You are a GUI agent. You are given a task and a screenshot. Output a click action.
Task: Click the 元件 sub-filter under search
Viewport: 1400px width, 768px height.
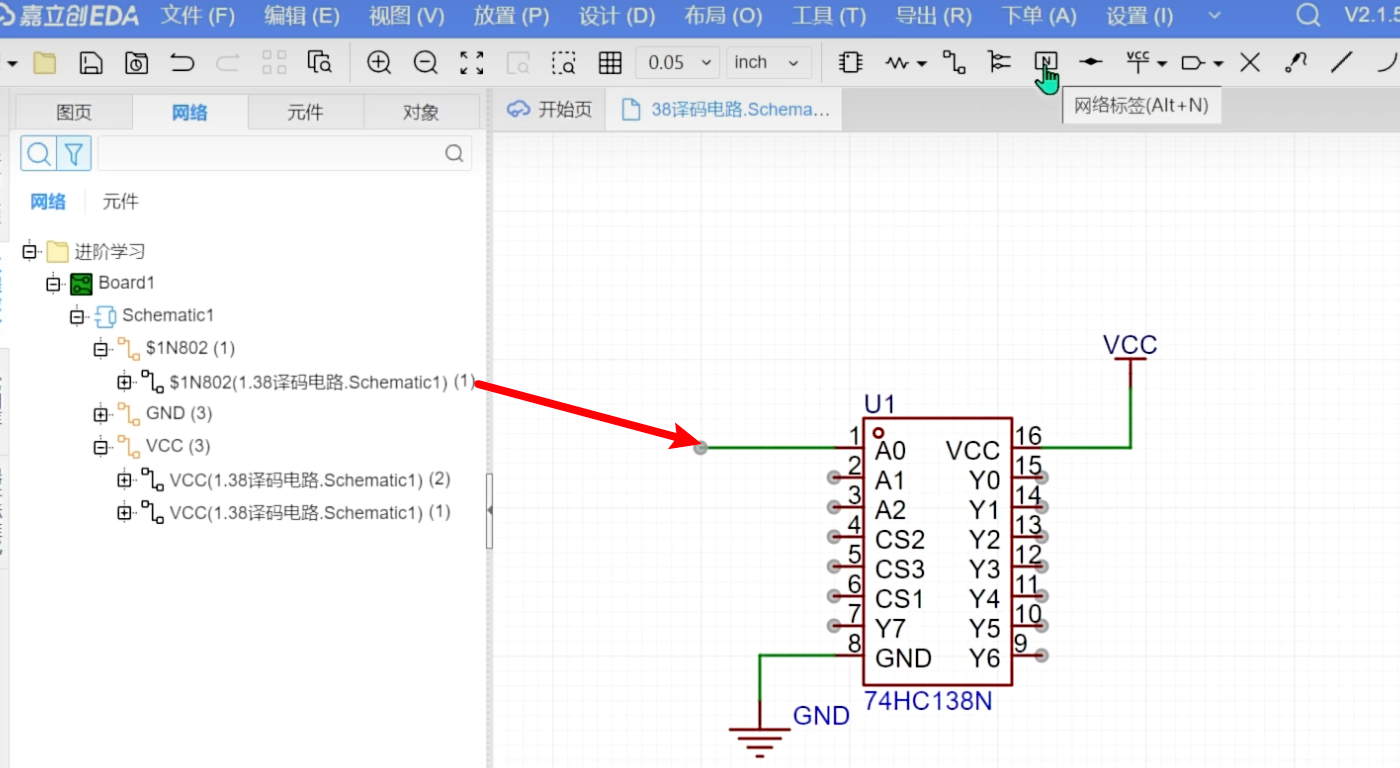[x=120, y=202]
